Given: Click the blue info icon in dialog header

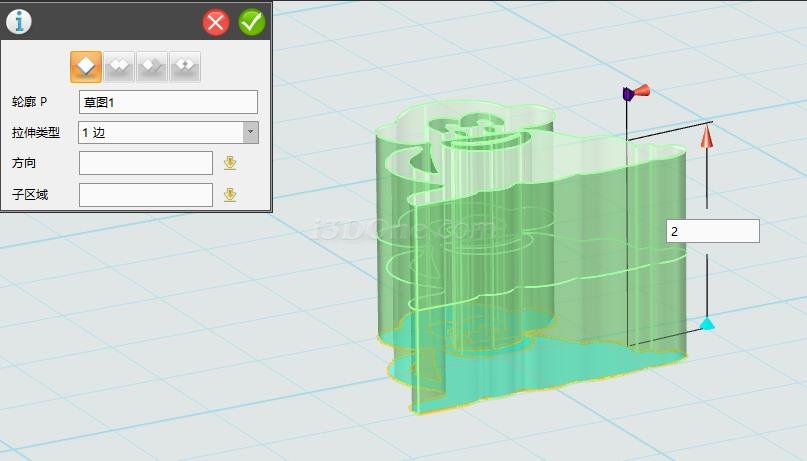Looking at the screenshot, I should (19, 21).
